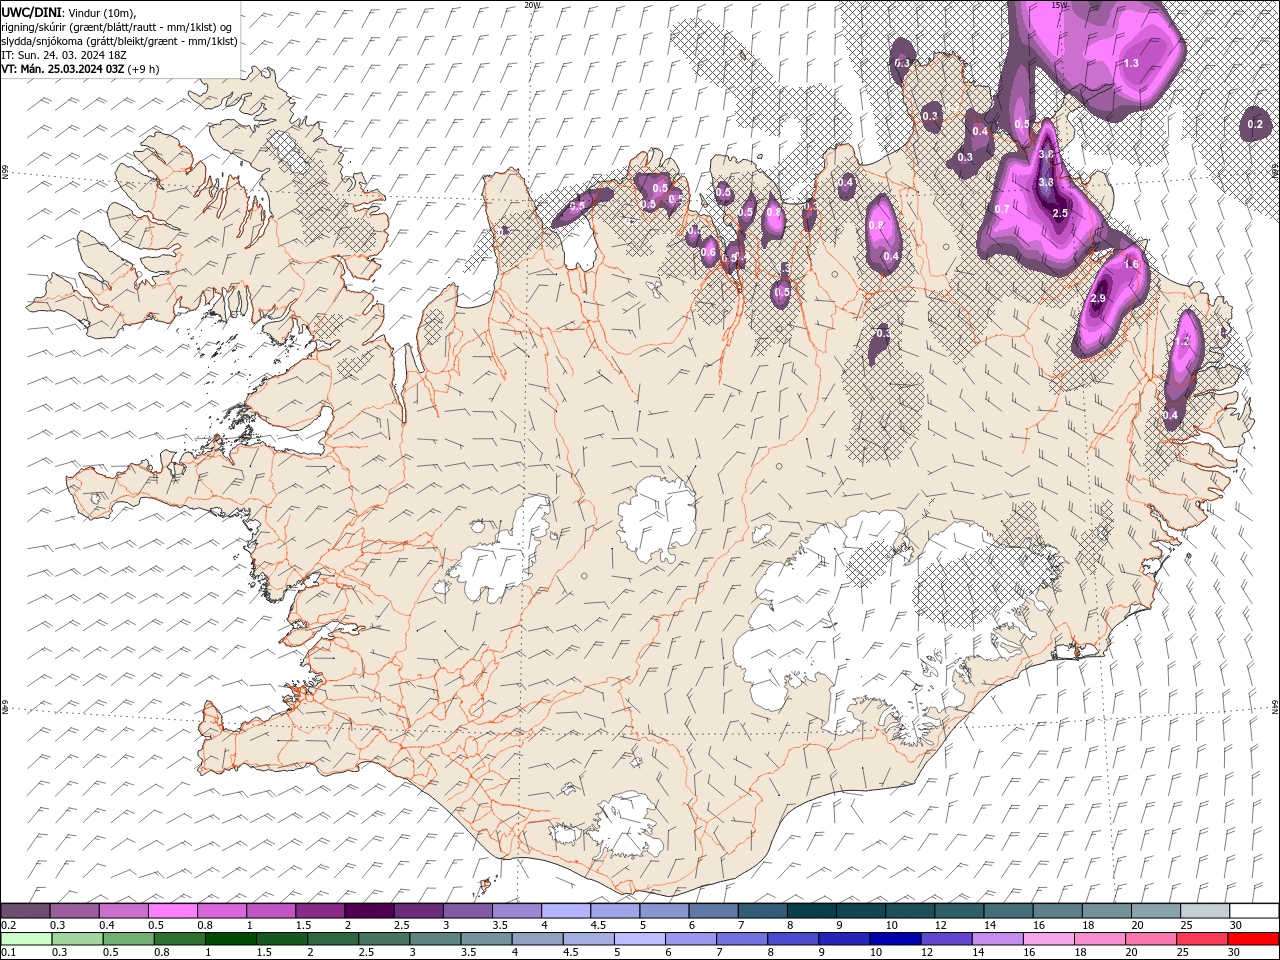Viewport: 1280px width, 960px height.
Task: Click the UWC/DINI title text
Action: [x=32, y=12]
